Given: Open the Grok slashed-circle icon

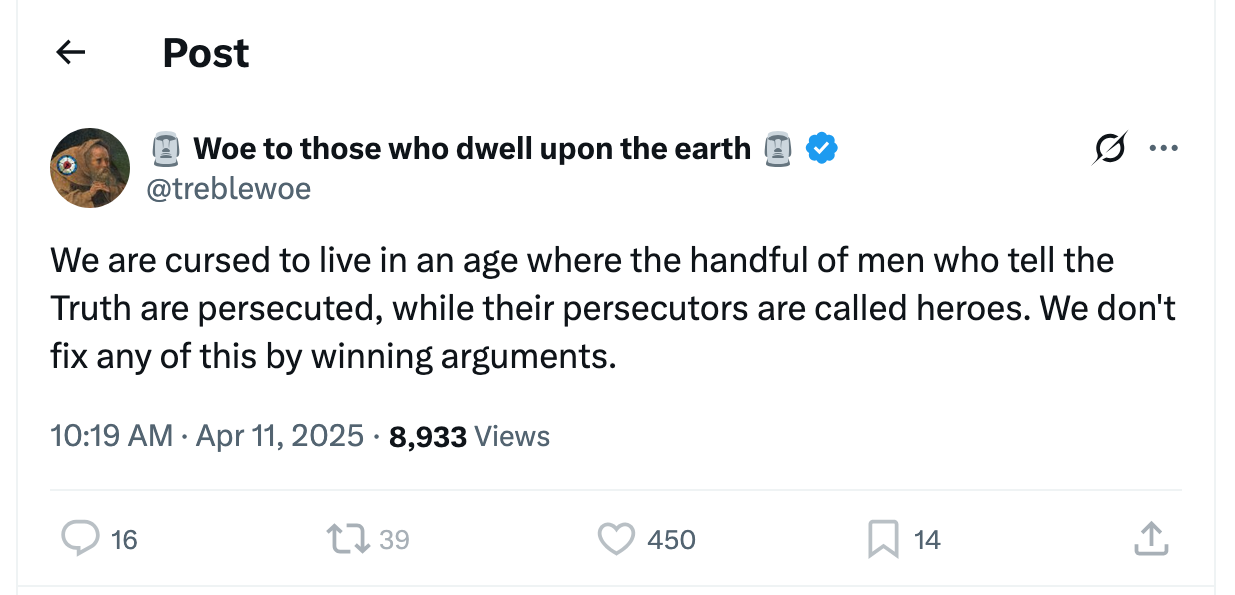Looking at the screenshot, I should pyautogui.click(x=1108, y=149).
